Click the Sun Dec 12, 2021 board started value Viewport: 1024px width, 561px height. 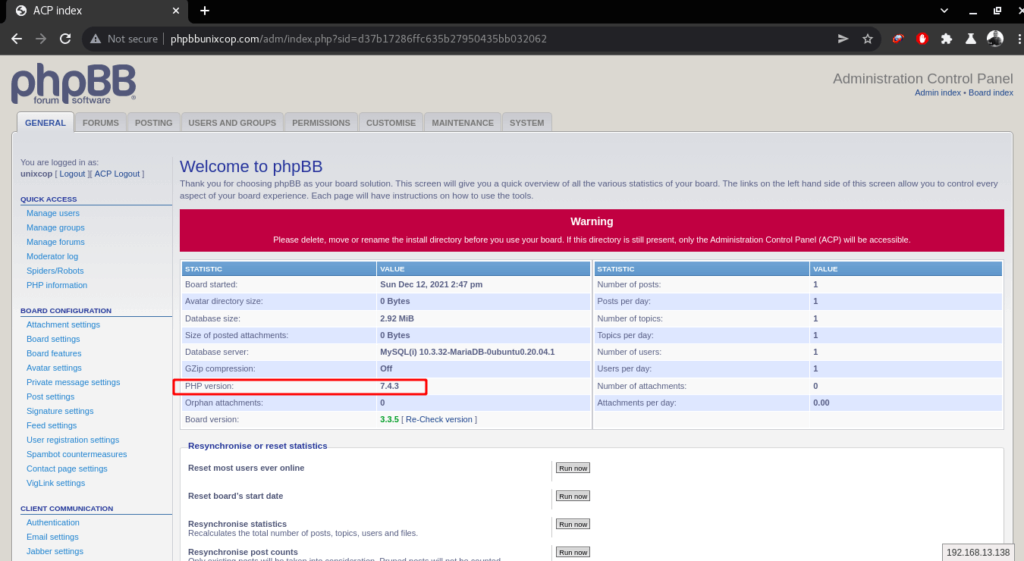point(431,285)
